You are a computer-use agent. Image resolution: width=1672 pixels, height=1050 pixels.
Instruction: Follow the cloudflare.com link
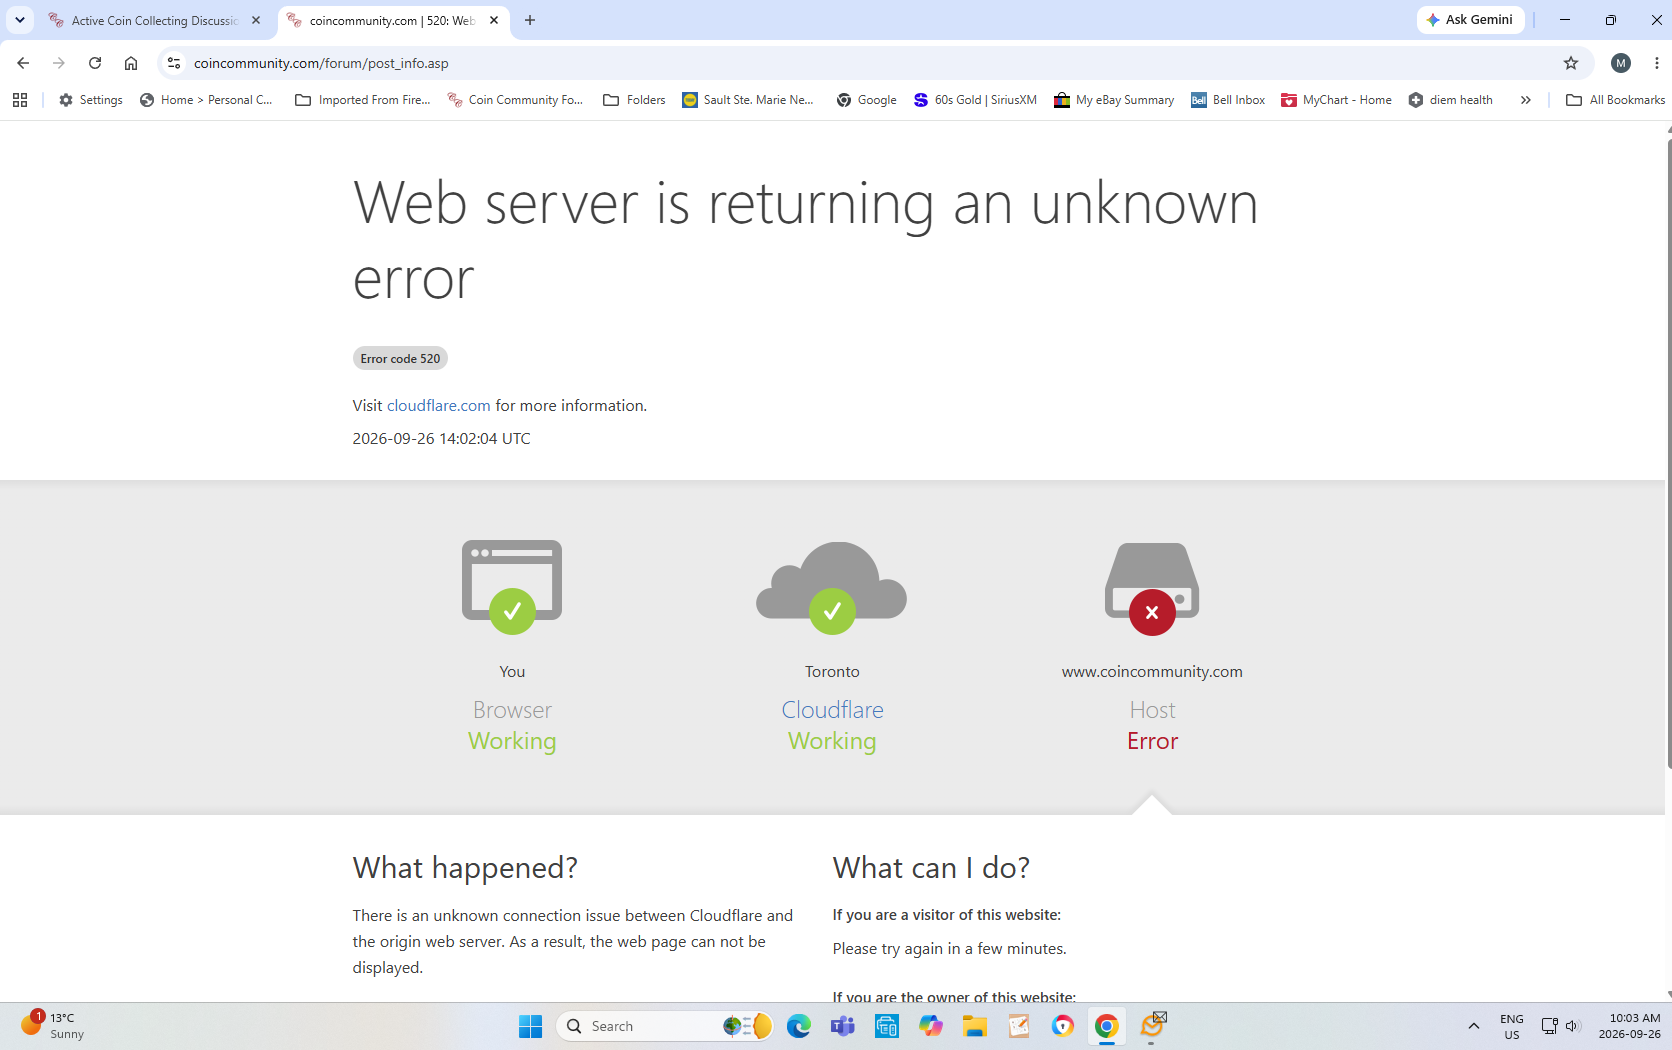(438, 405)
